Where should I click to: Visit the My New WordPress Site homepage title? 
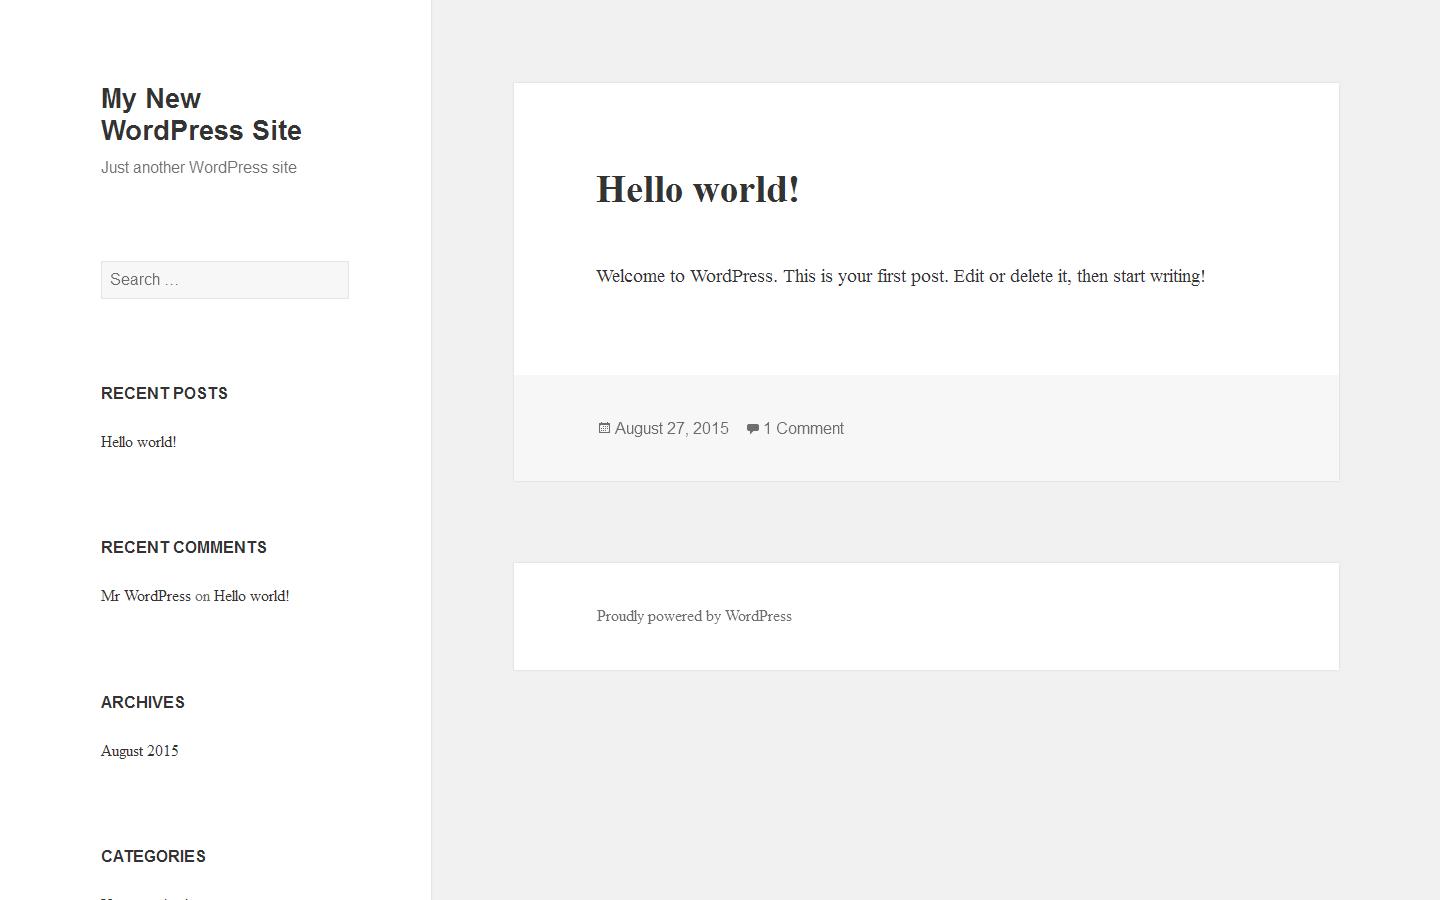(200, 114)
